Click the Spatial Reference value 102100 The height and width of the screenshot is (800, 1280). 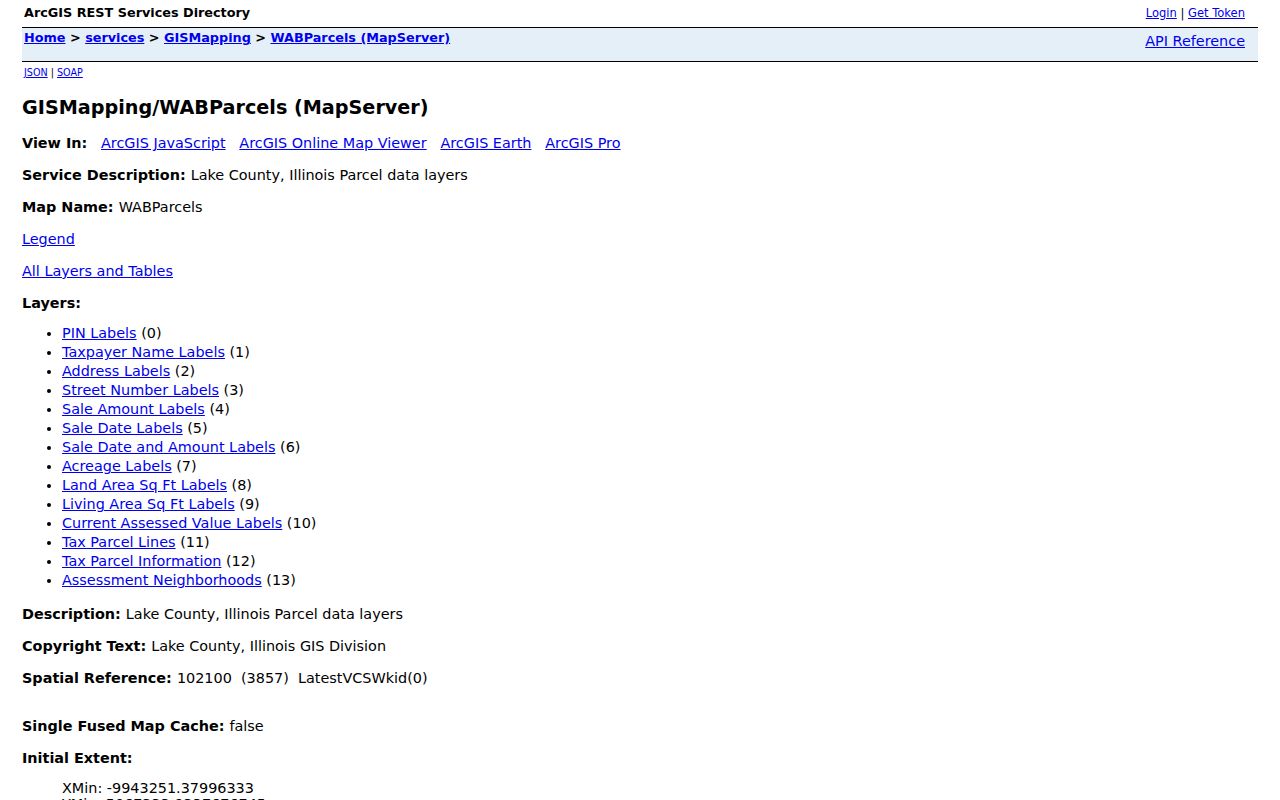click(x=204, y=678)
